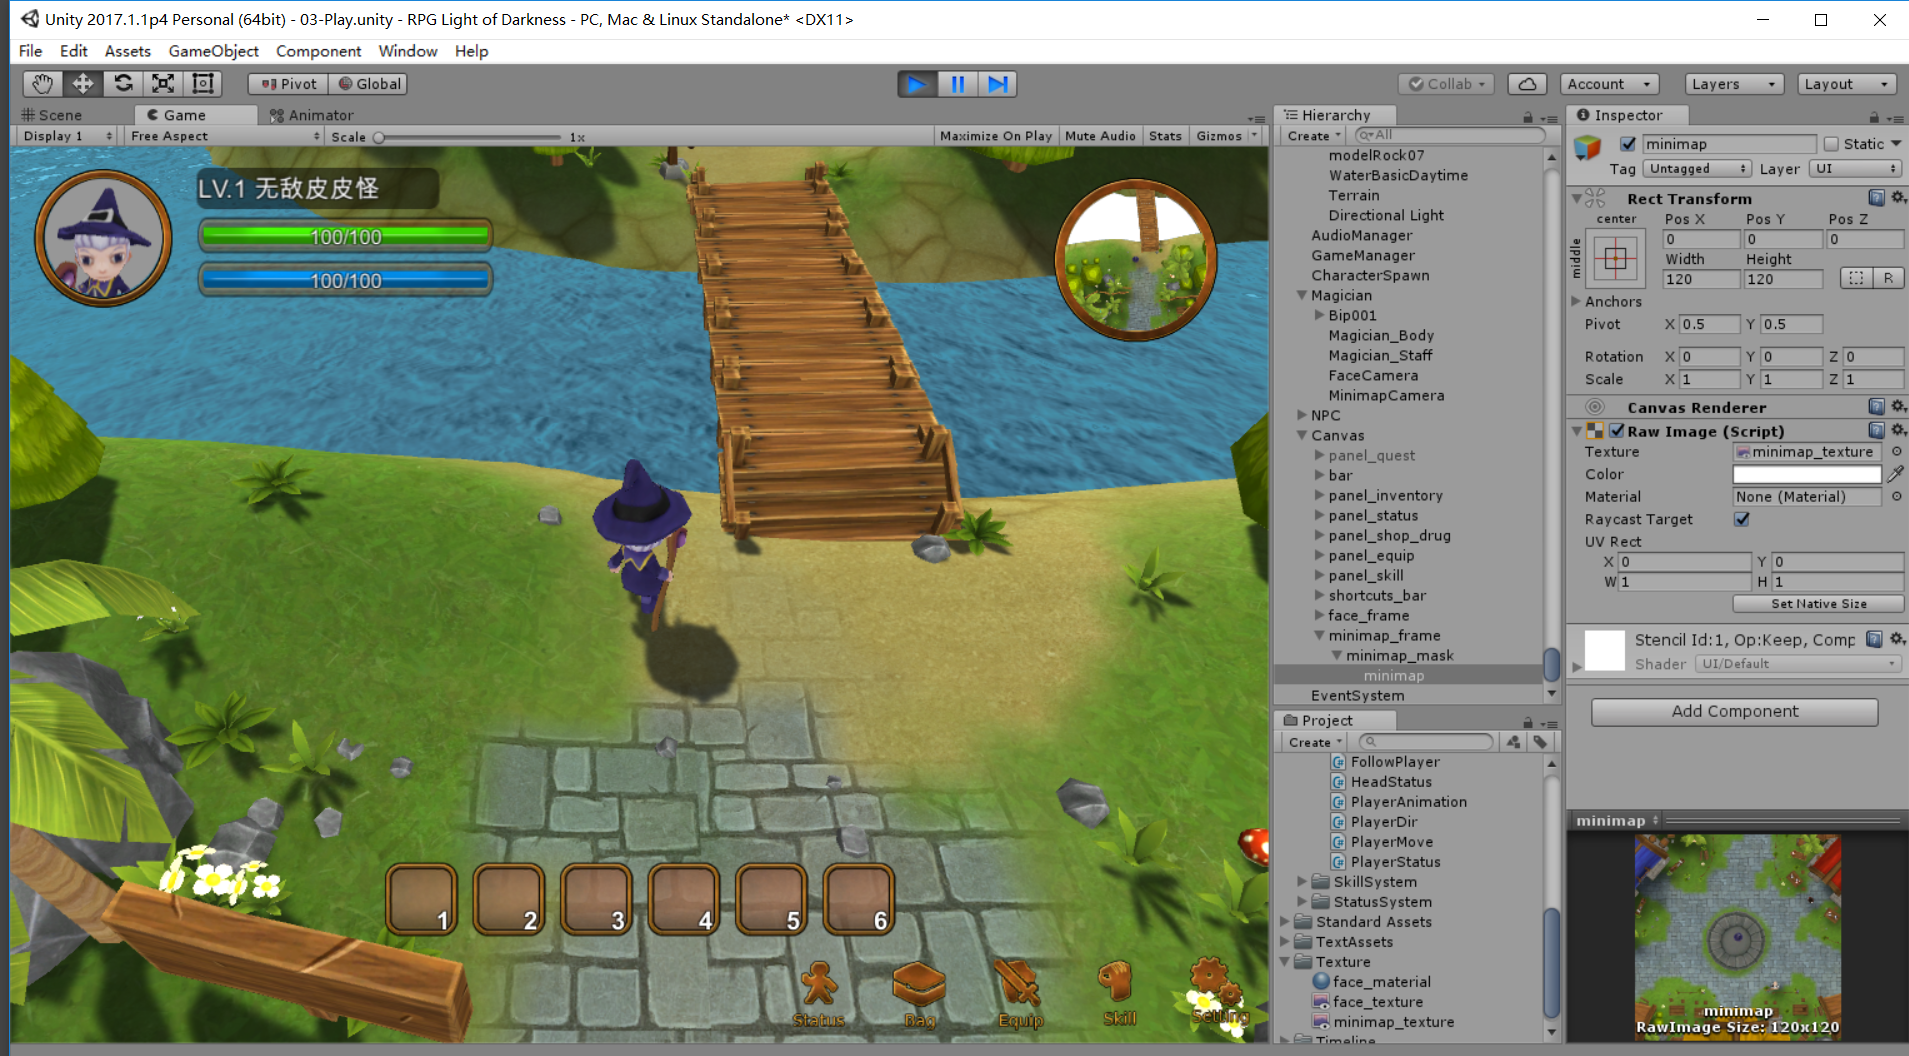Open the Window menu

407,51
